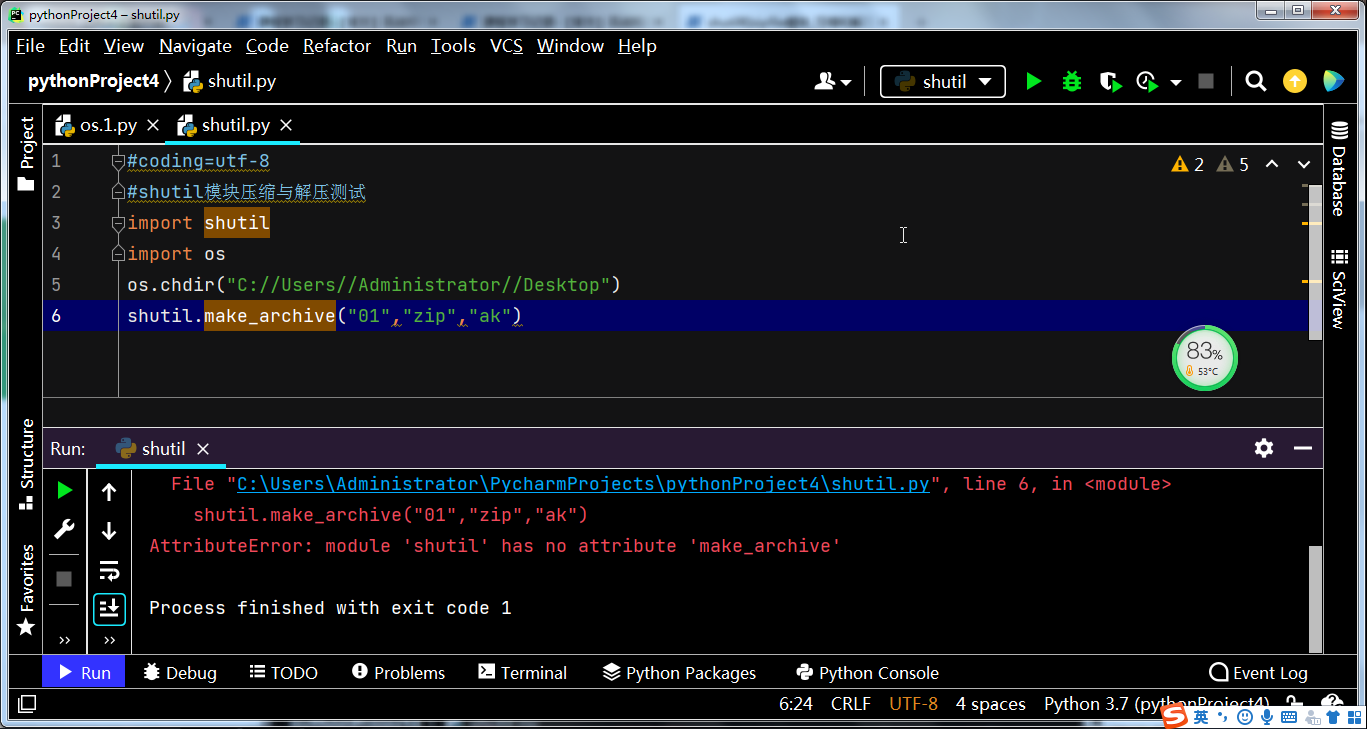Open the Refactor menu
This screenshot has height=729, width=1367.
(337, 46)
